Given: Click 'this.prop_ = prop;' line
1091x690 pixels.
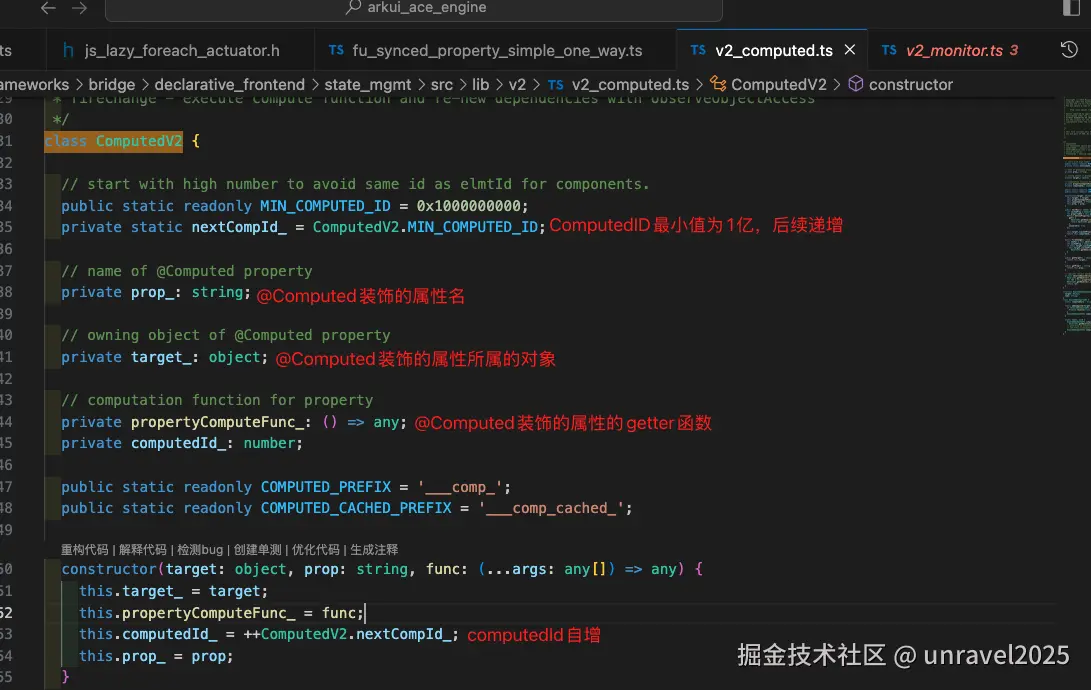Looking at the screenshot, I should pyautogui.click(x=156, y=656).
